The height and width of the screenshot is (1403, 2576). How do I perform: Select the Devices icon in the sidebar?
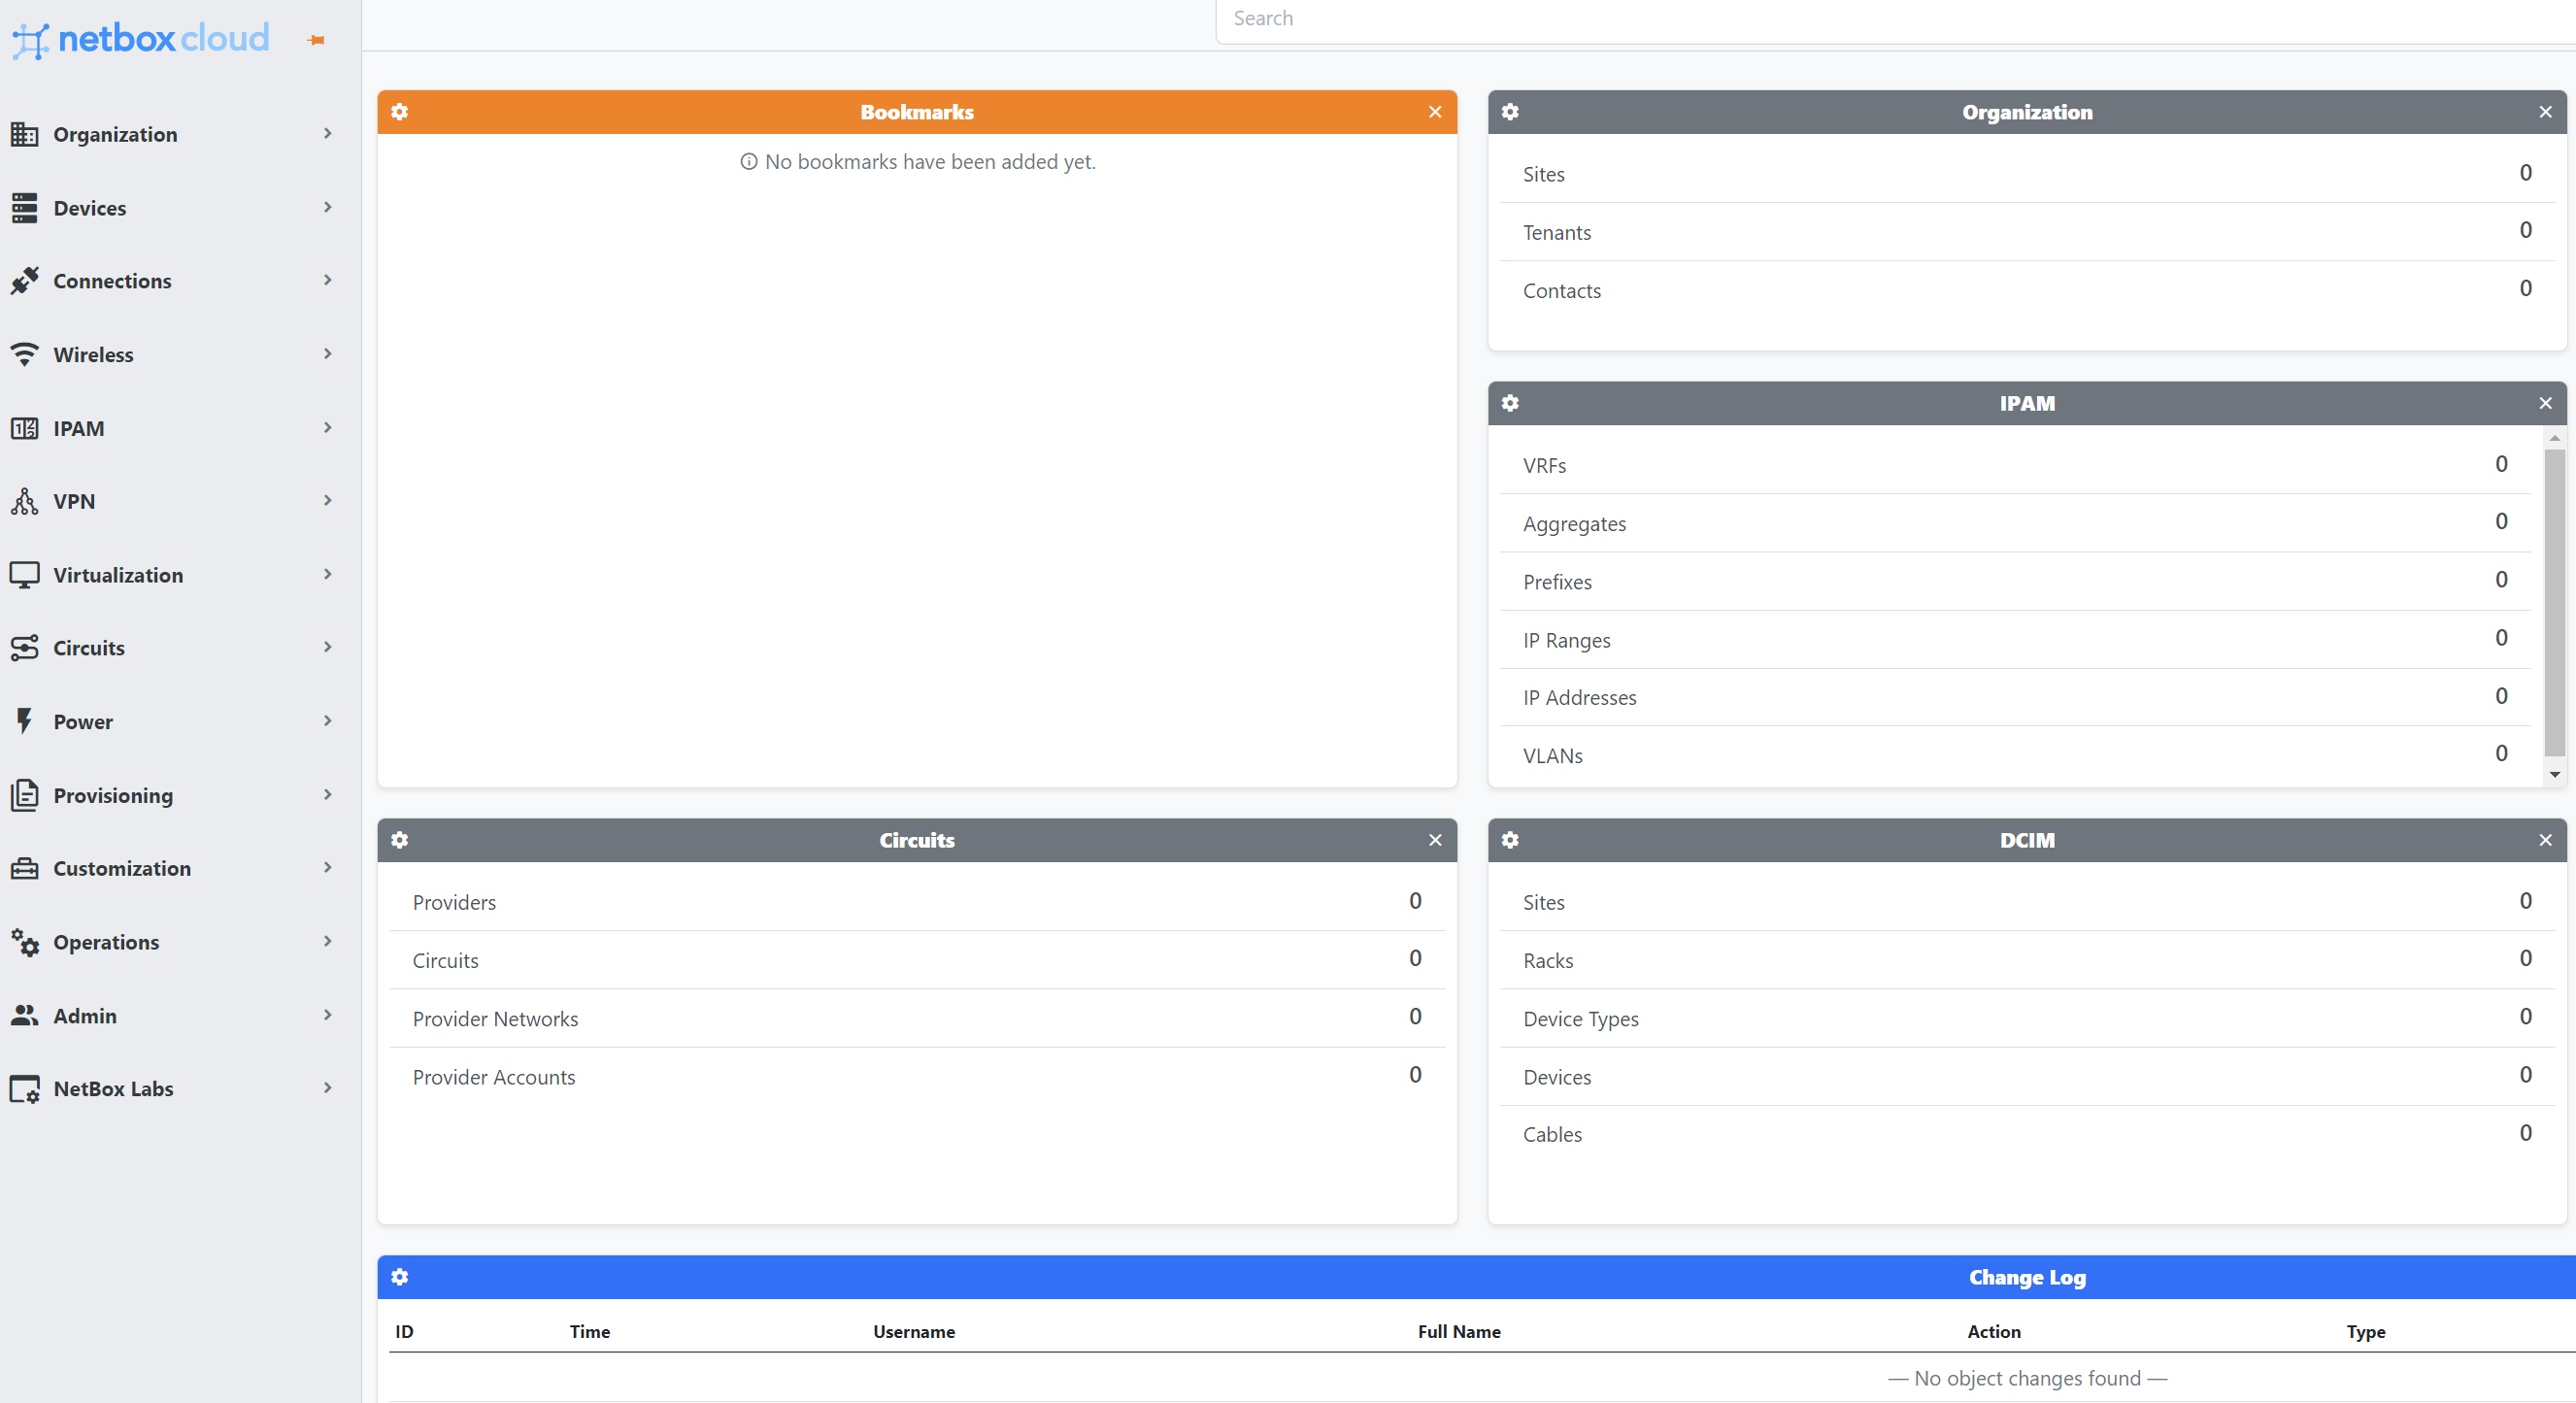pos(25,207)
